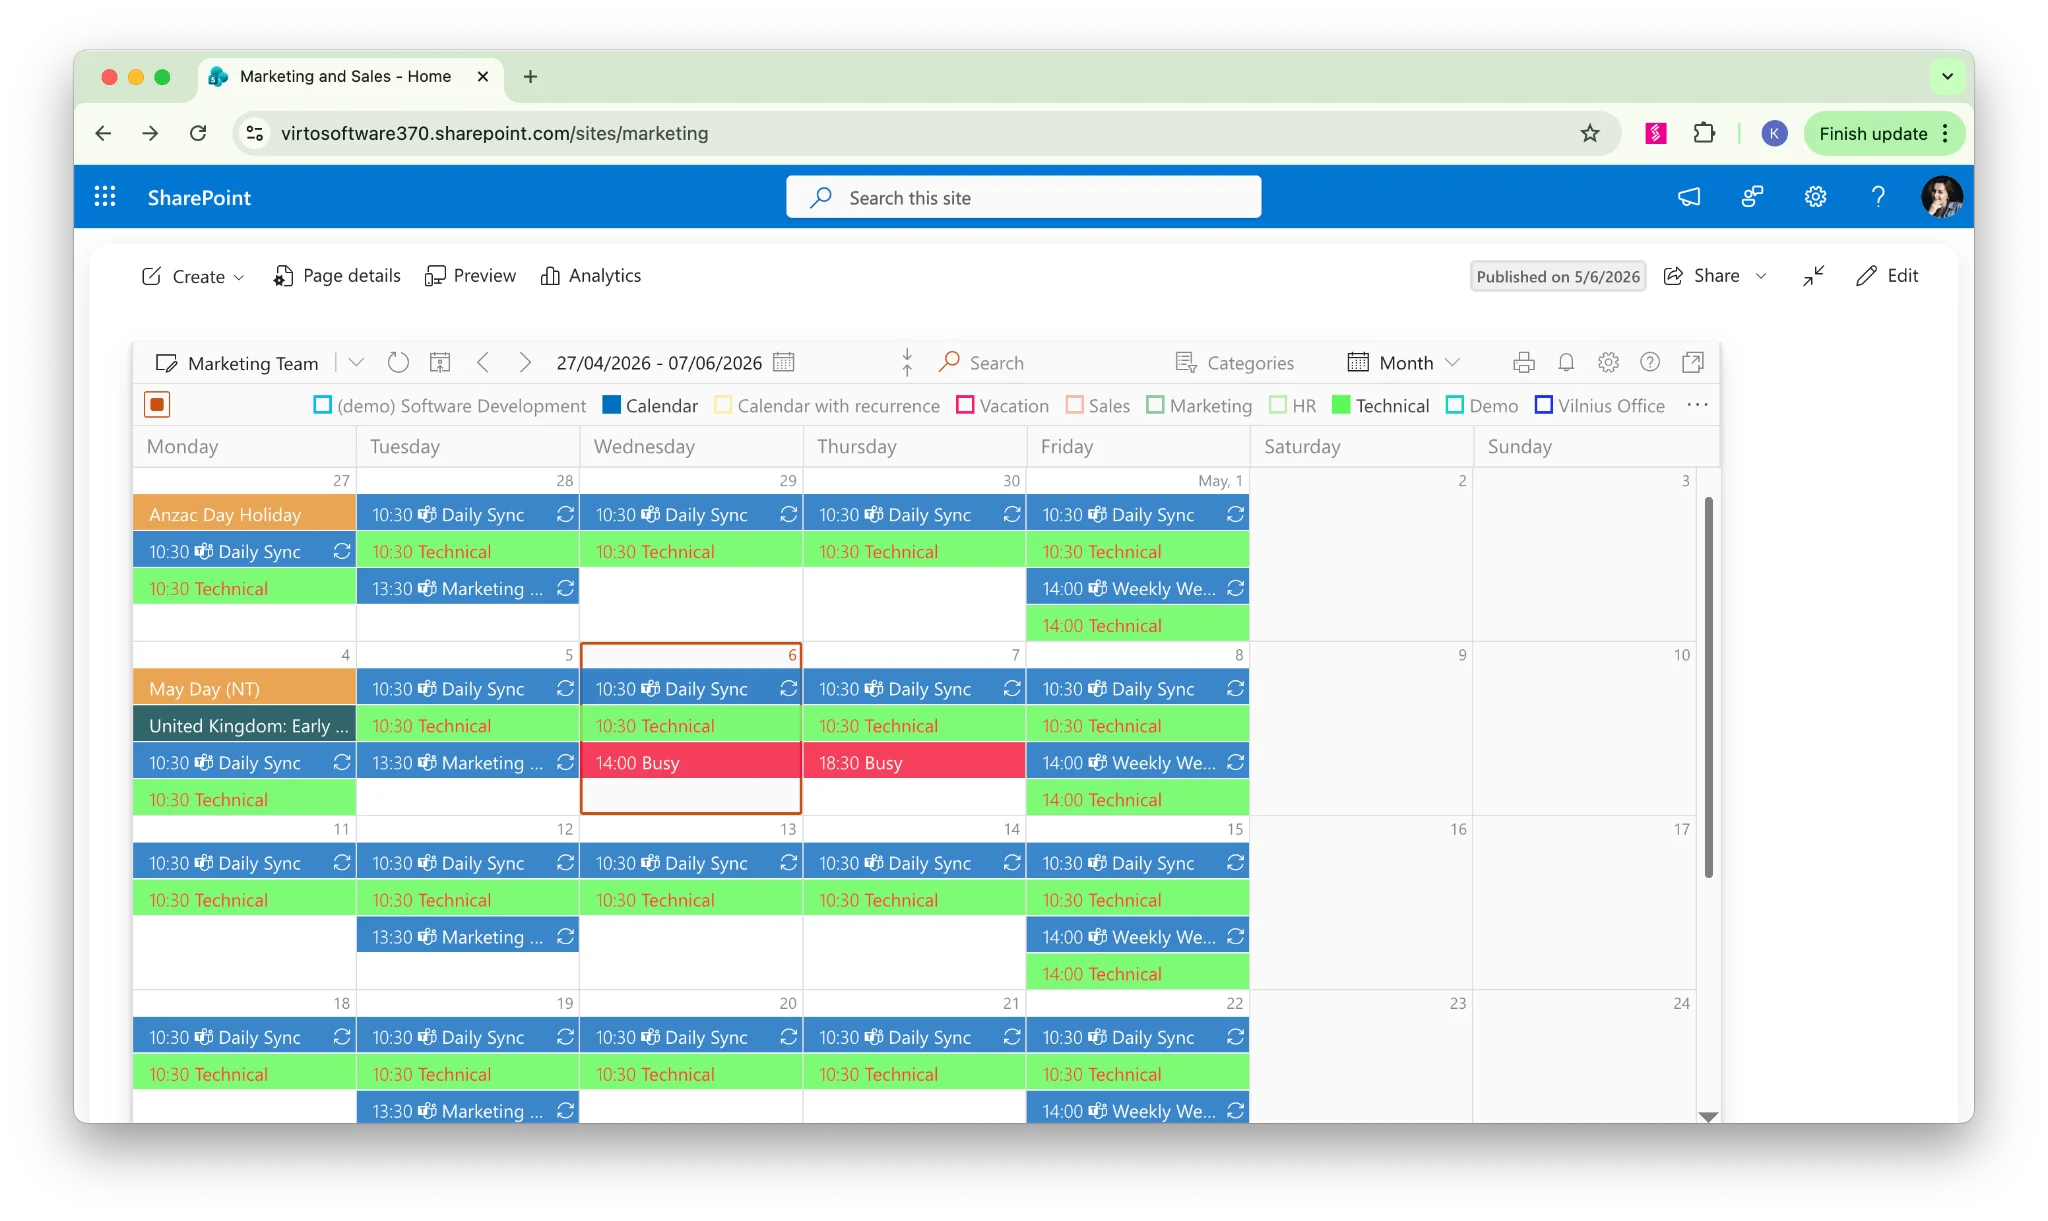
Task: Open the date range picker icon
Action: point(784,362)
